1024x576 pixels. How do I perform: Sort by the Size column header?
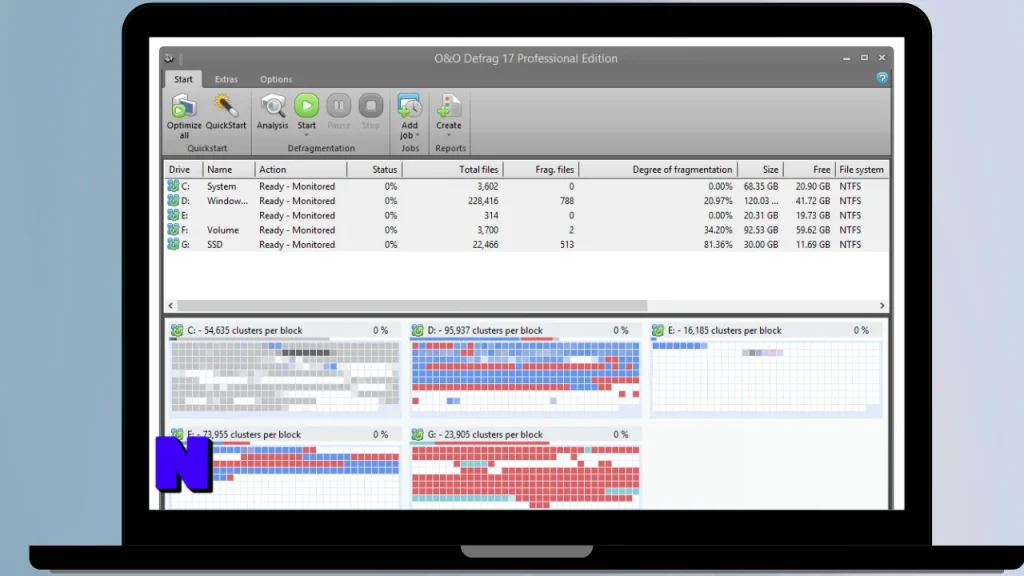coord(761,169)
